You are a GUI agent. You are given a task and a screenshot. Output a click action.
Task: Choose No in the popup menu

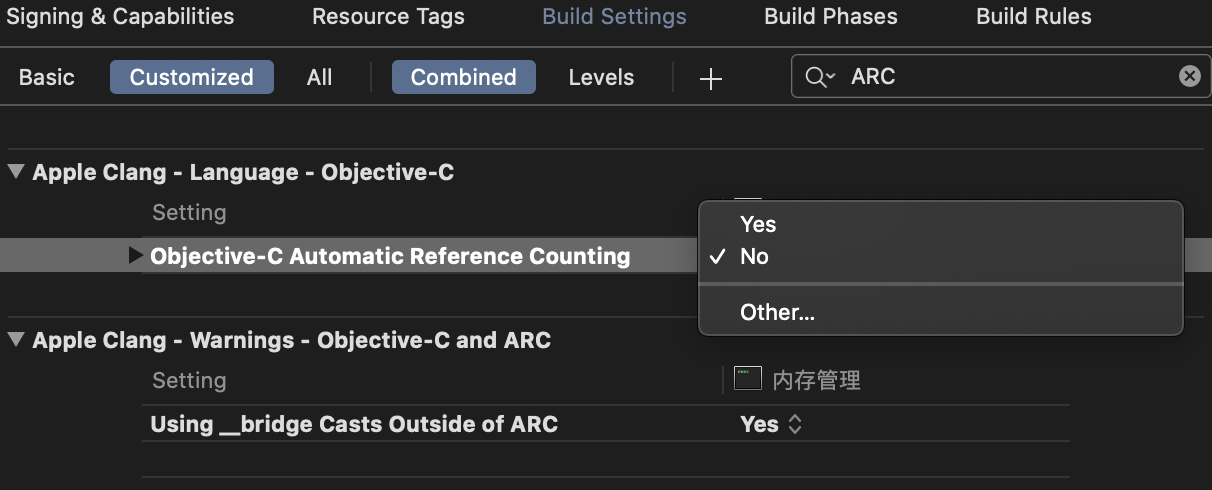pyautogui.click(x=754, y=256)
